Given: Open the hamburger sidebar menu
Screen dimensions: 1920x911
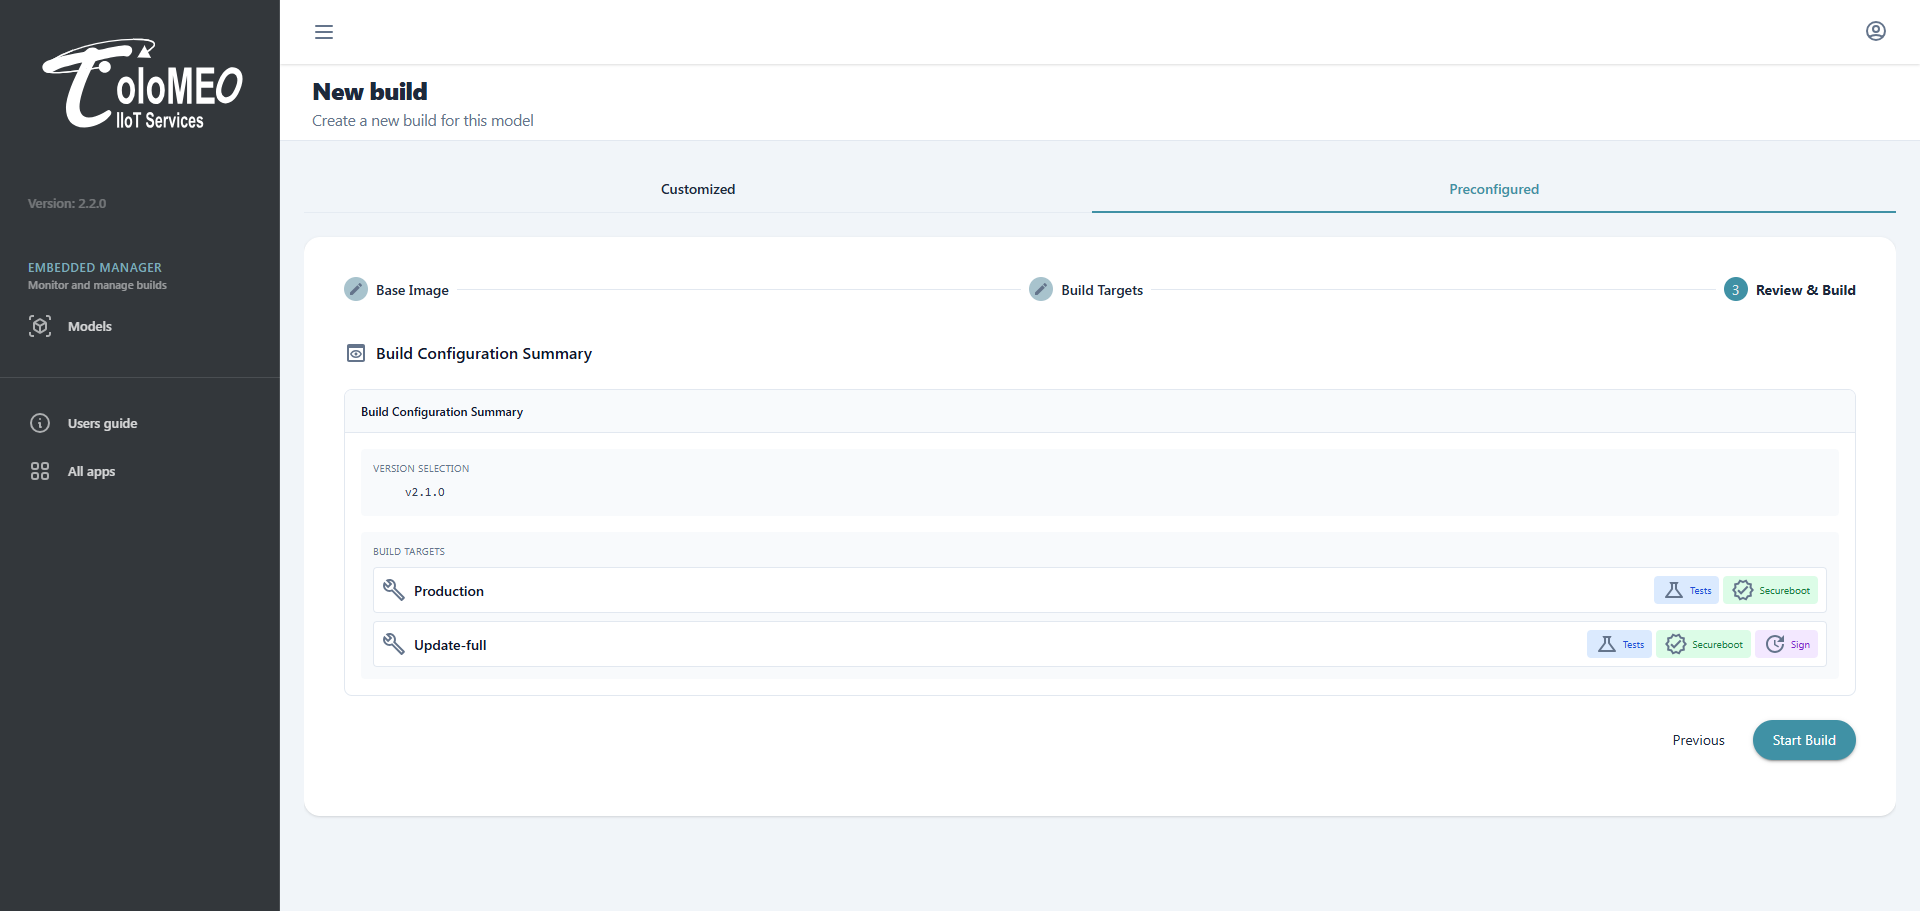Looking at the screenshot, I should (324, 32).
